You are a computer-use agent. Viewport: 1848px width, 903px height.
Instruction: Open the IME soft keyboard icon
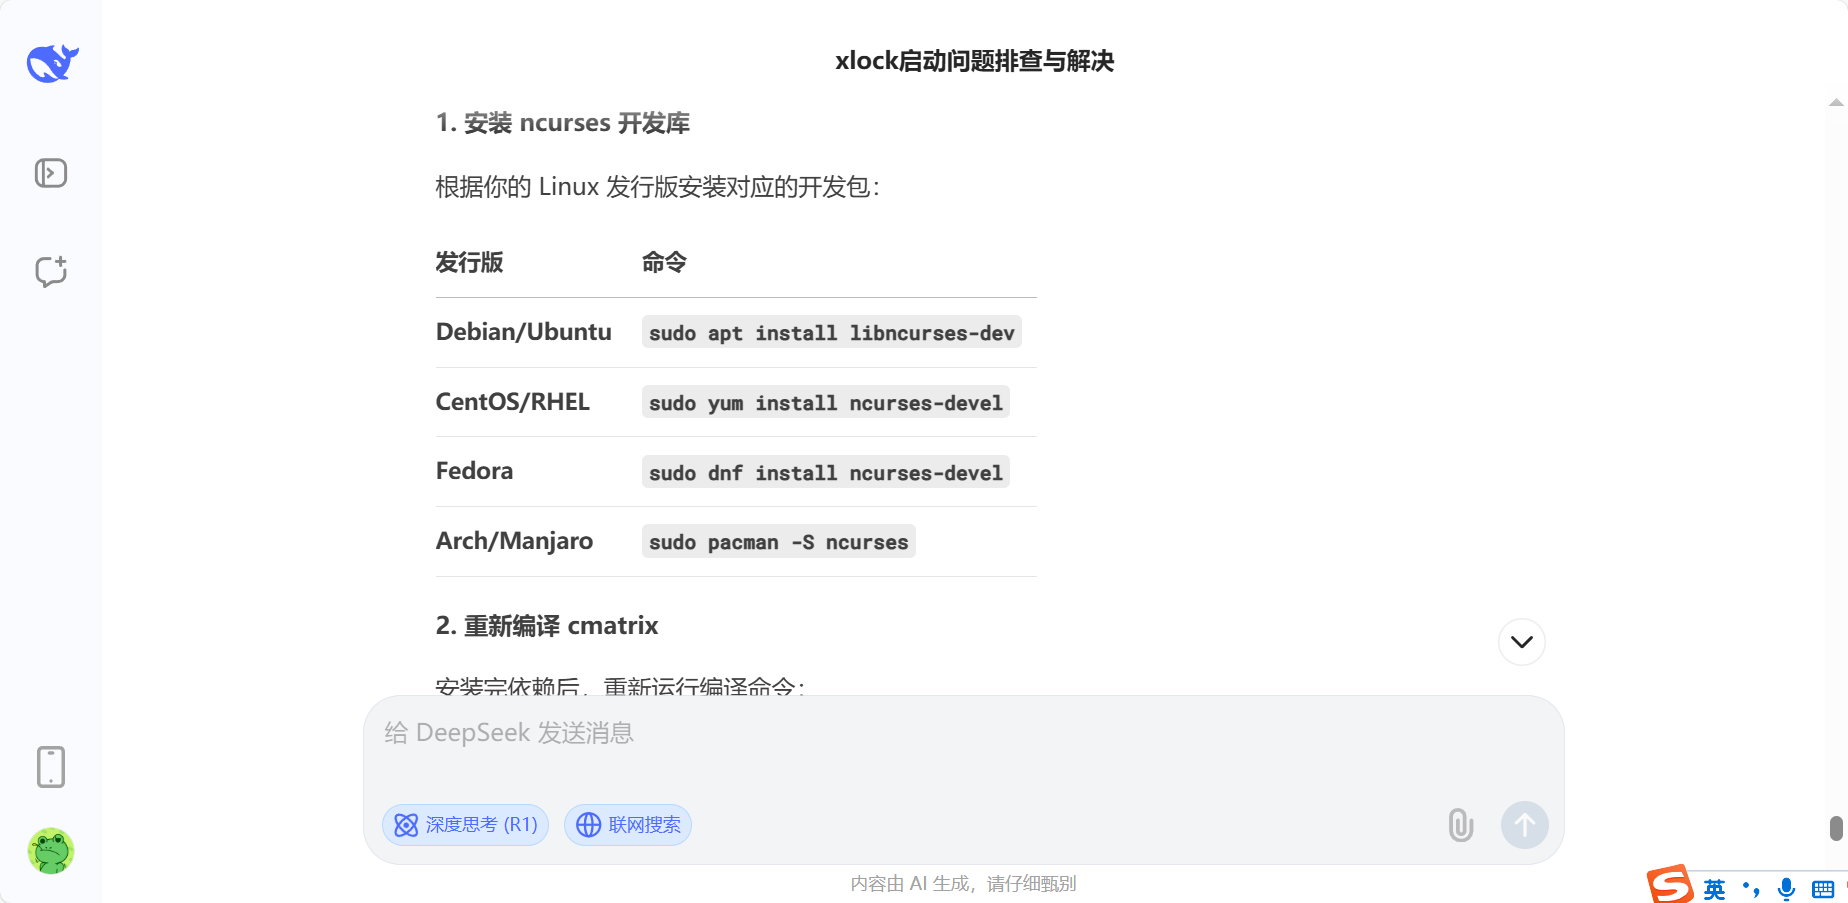1823,889
